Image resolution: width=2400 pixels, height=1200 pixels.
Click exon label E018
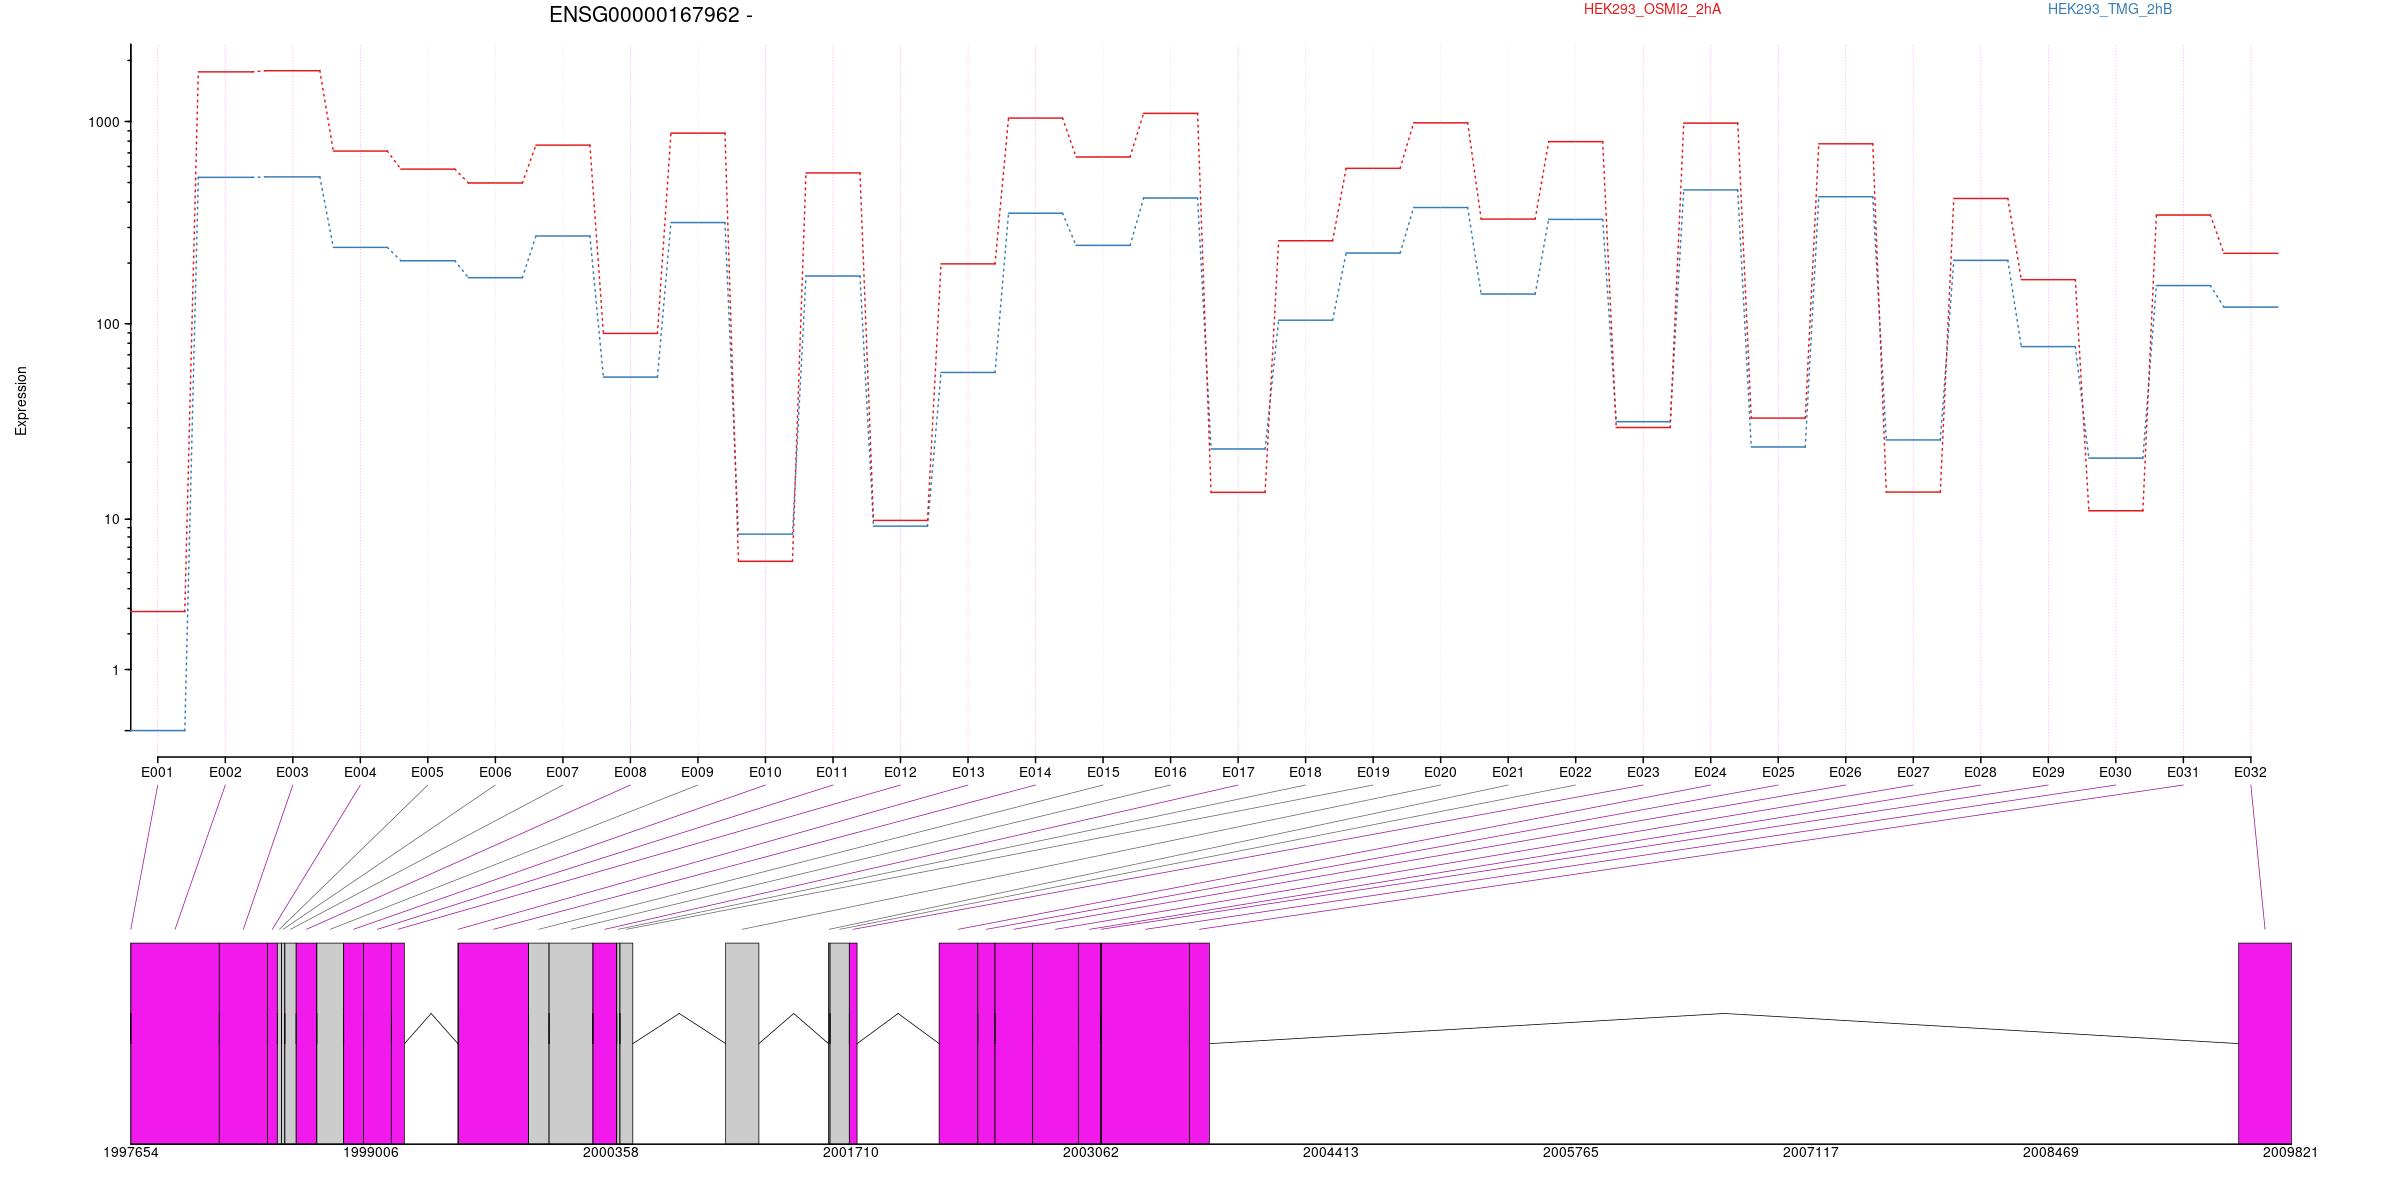click(1305, 772)
